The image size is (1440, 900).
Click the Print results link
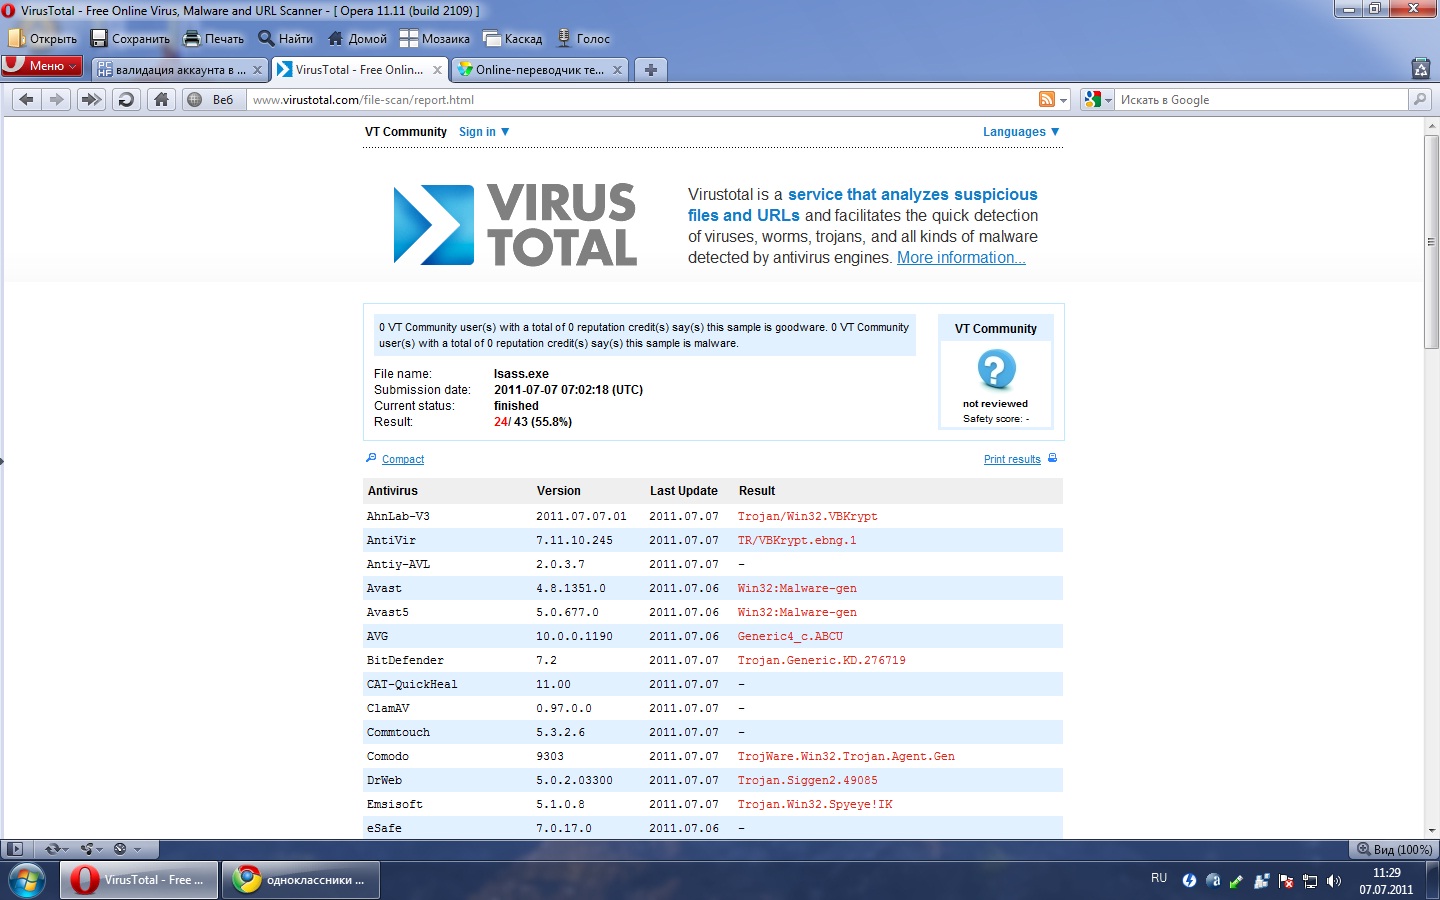click(1012, 459)
